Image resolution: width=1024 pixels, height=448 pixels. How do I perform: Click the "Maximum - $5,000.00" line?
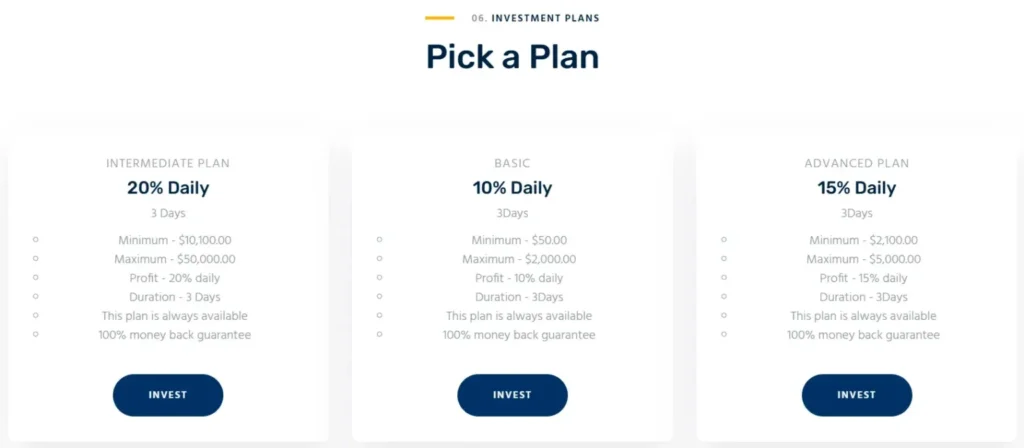863,259
